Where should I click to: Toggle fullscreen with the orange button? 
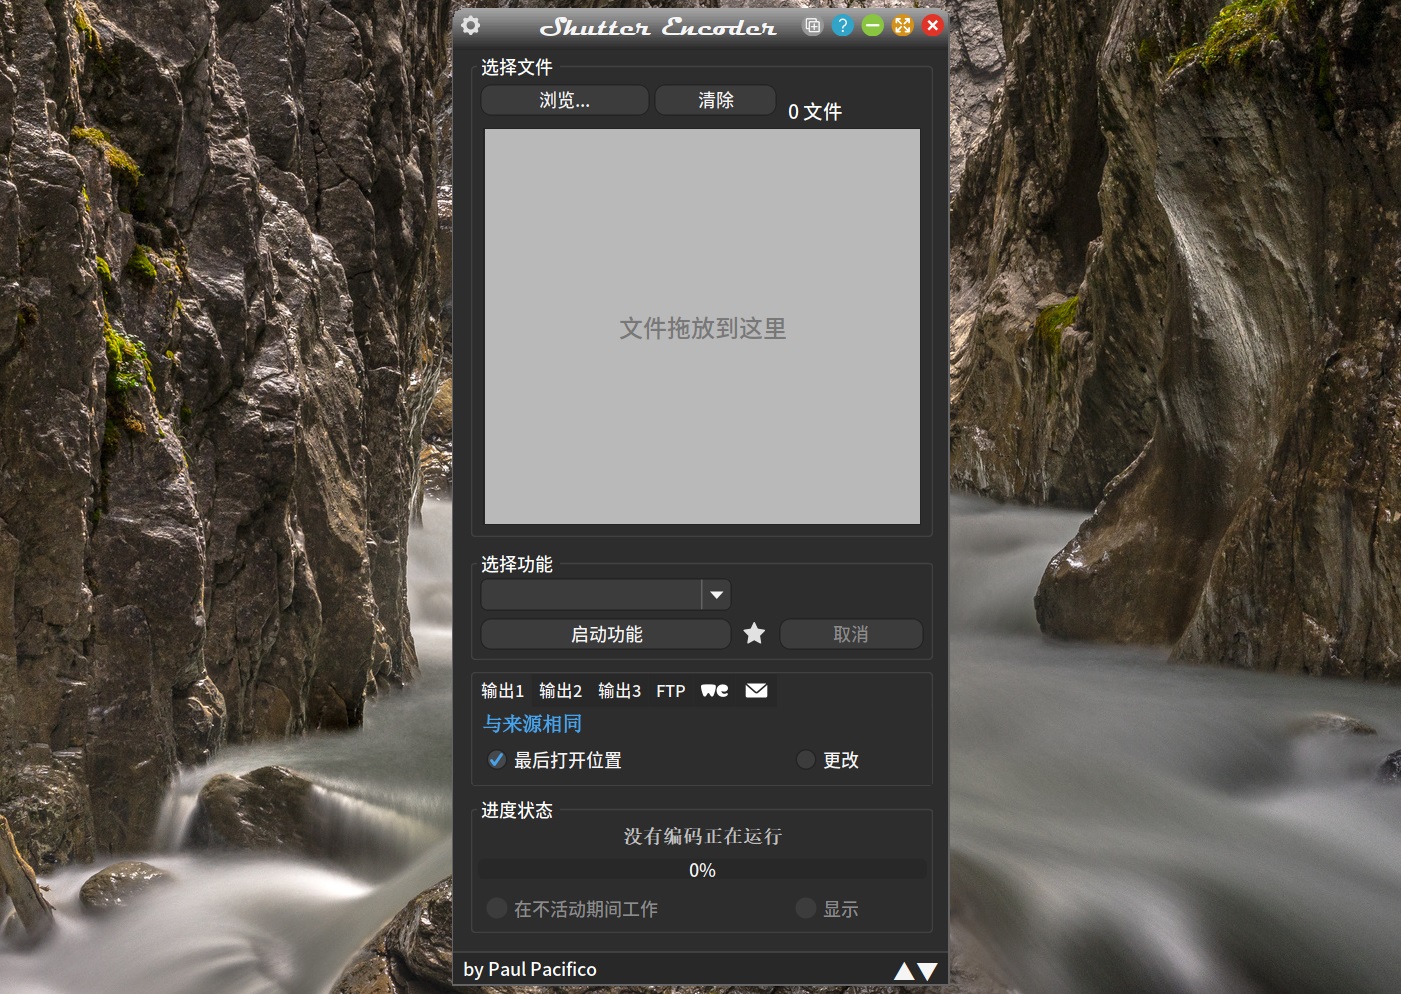tap(903, 26)
